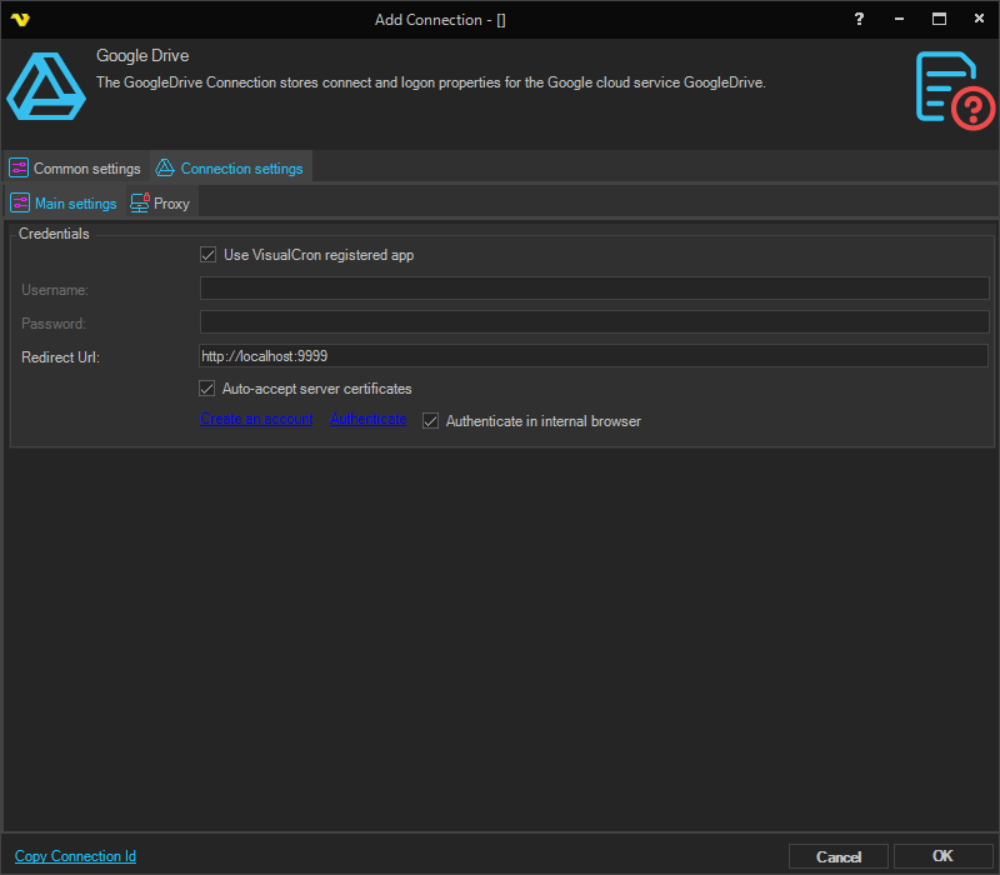Disable Auto-accept server certificates
This screenshot has width=1000, height=875.
pyautogui.click(x=208, y=388)
